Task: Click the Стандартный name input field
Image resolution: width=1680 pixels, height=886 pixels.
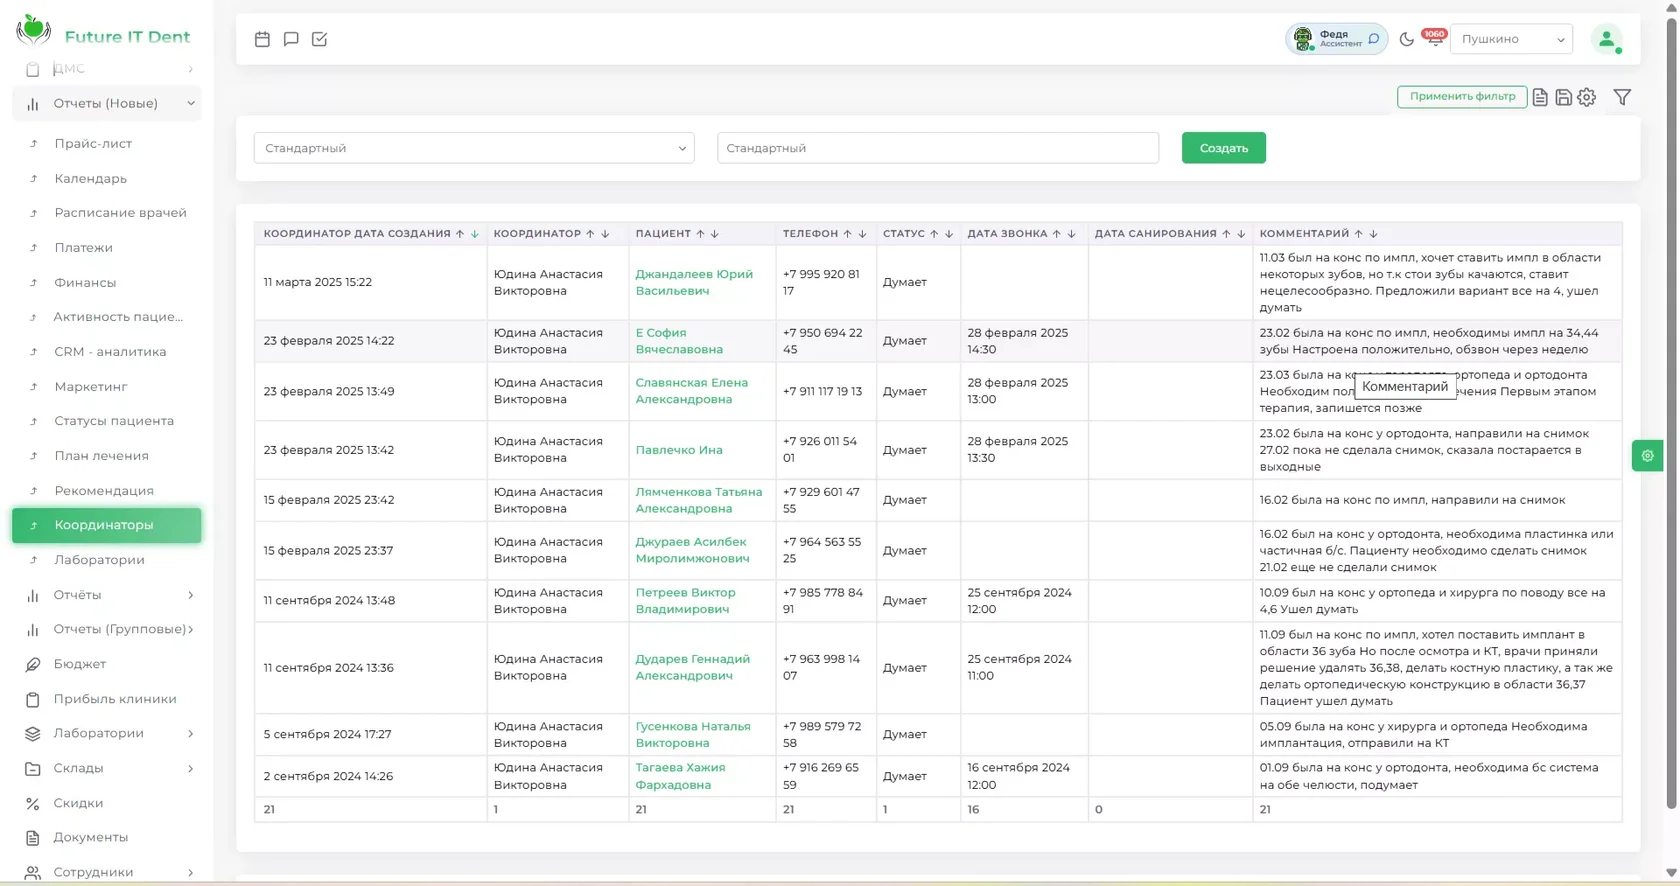Action: coord(937,148)
